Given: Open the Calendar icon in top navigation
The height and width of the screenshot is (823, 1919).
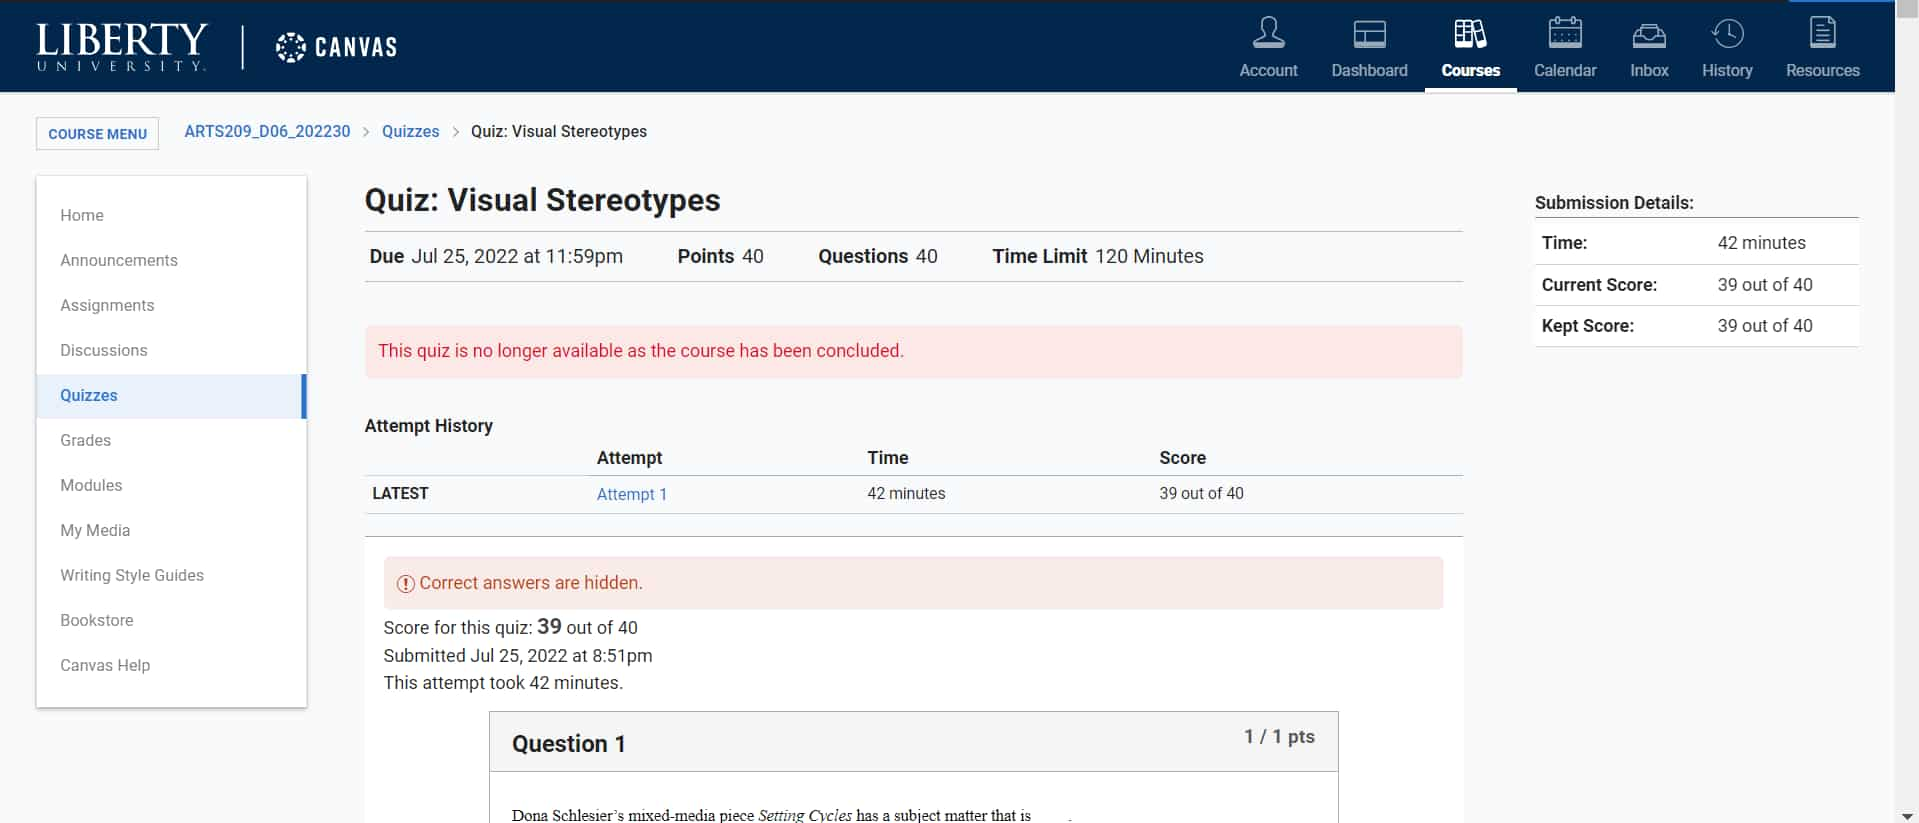Looking at the screenshot, I should pos(1565,33).
